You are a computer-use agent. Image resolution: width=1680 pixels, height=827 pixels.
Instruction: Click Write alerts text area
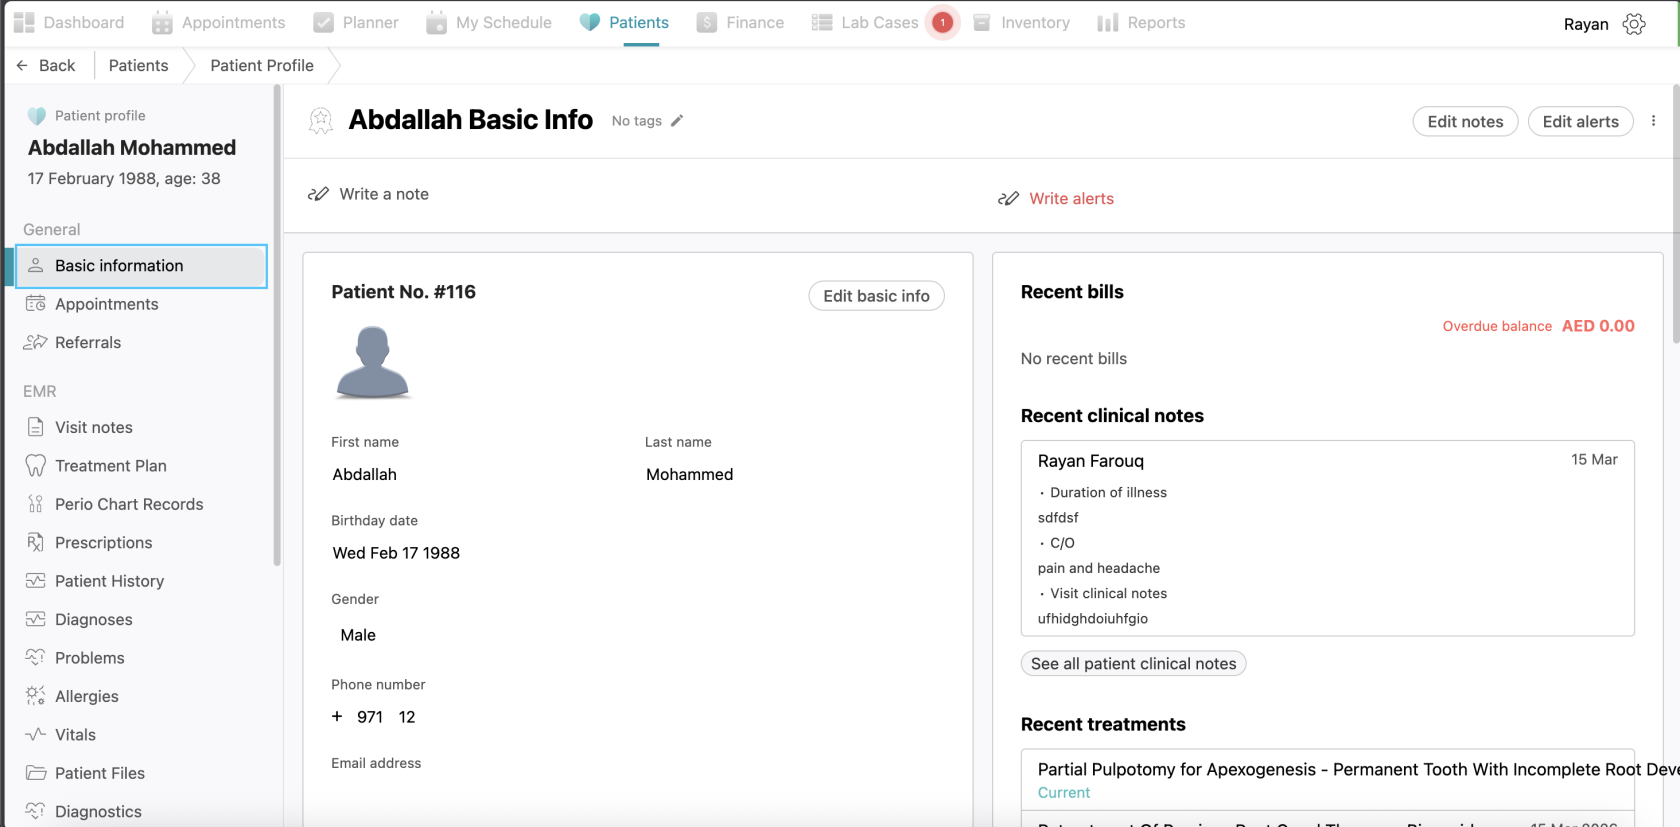[1071, 199]
